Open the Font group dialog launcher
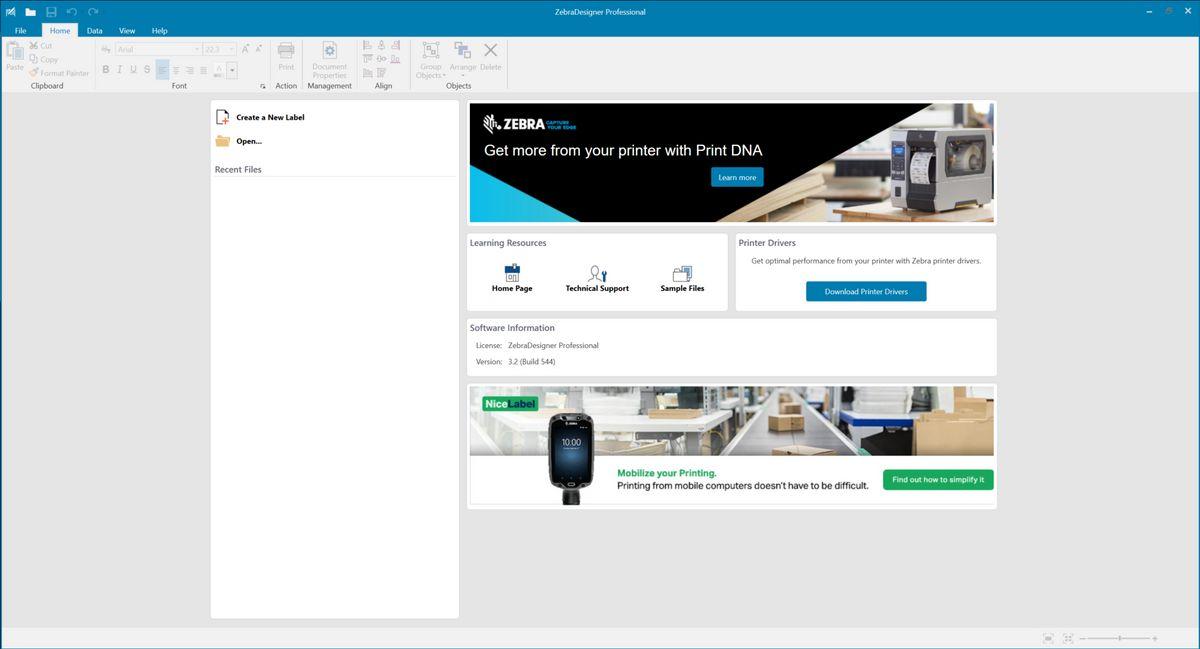1200x649 pixels. point(263,86)
